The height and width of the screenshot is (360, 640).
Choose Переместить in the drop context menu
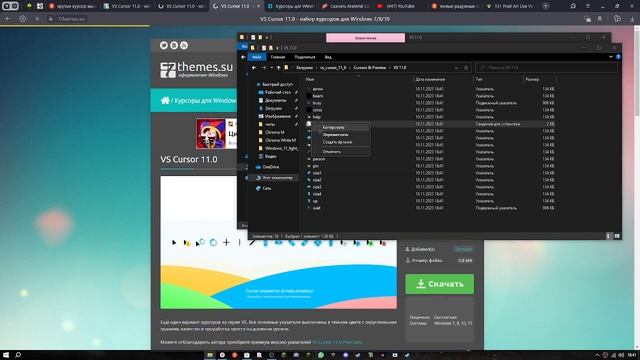335,135
